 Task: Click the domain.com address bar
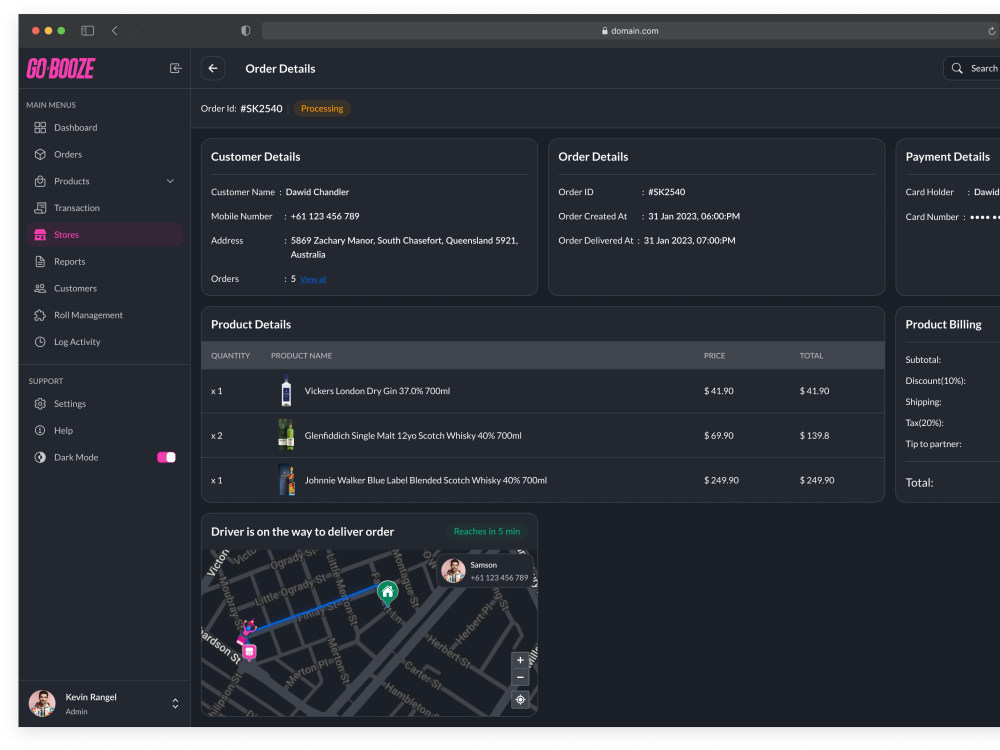tap(630, 31)
